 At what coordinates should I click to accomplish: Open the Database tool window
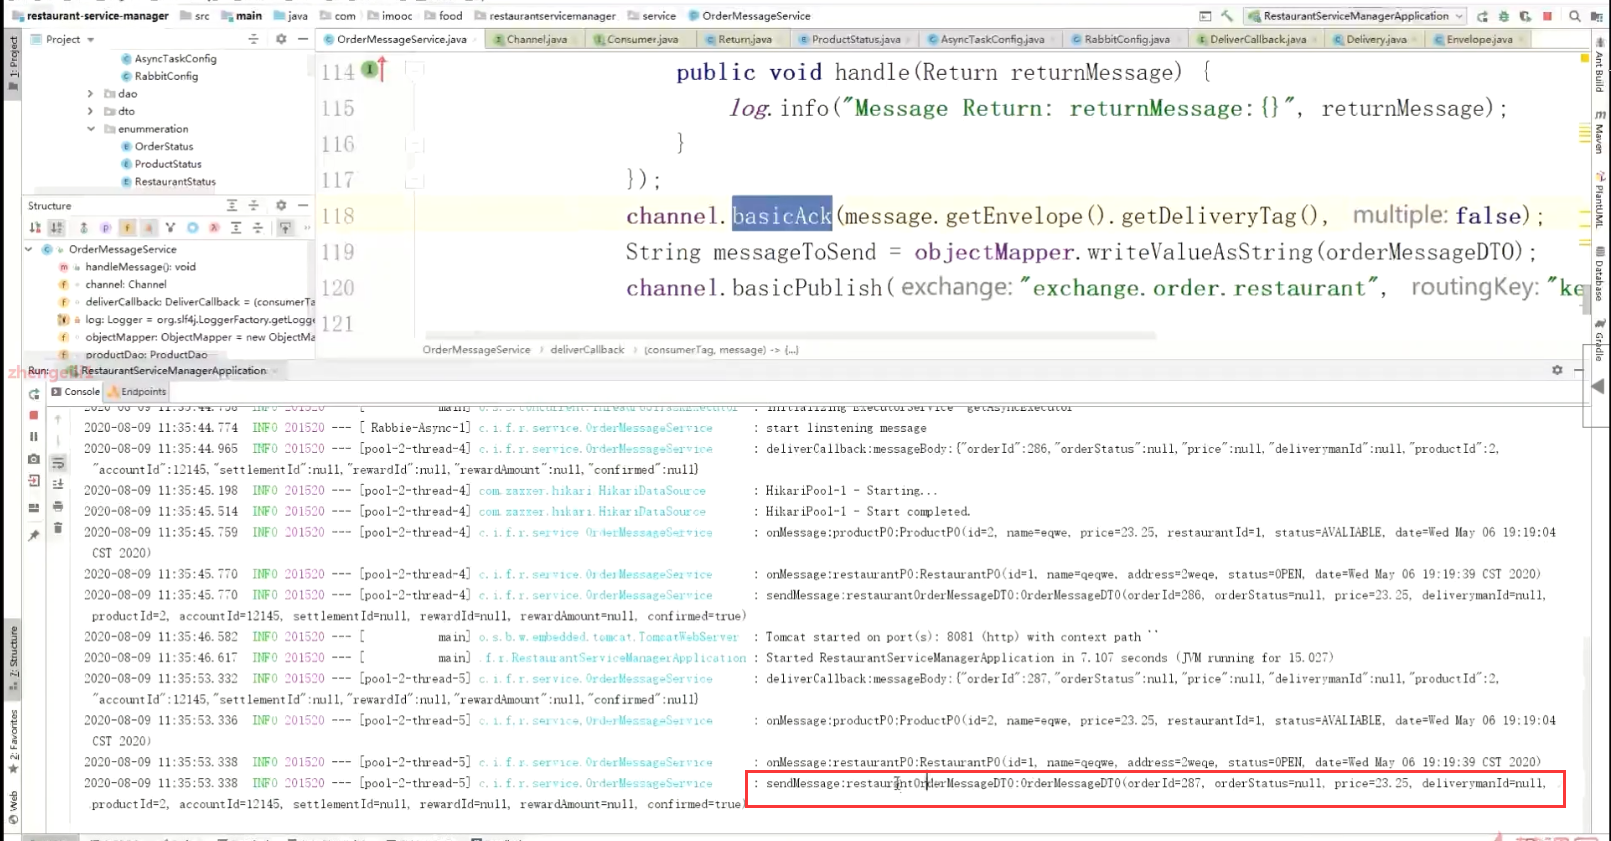pyautogui.click(x=1599, y=273)
